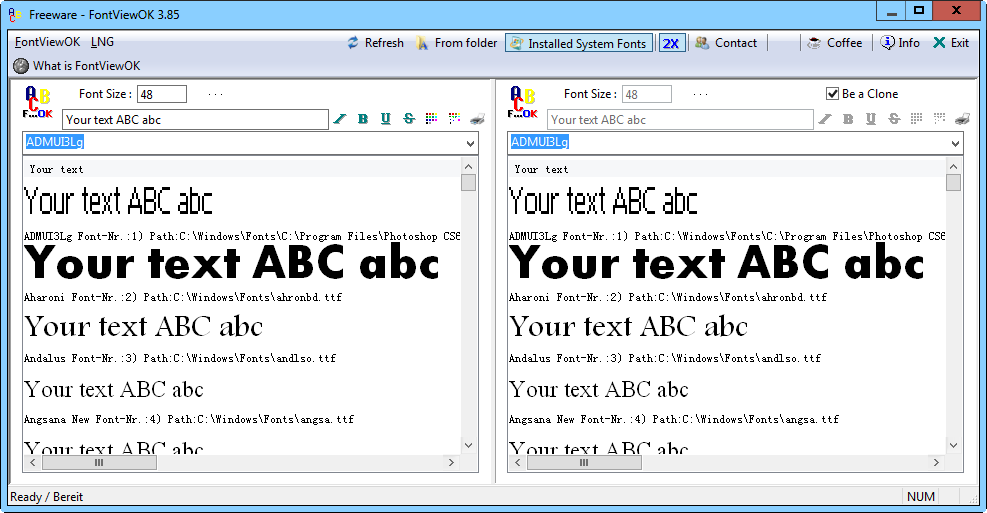Click right pane strikethrough icon
Screen dimensions: 987x513
[x=894, y=118]
